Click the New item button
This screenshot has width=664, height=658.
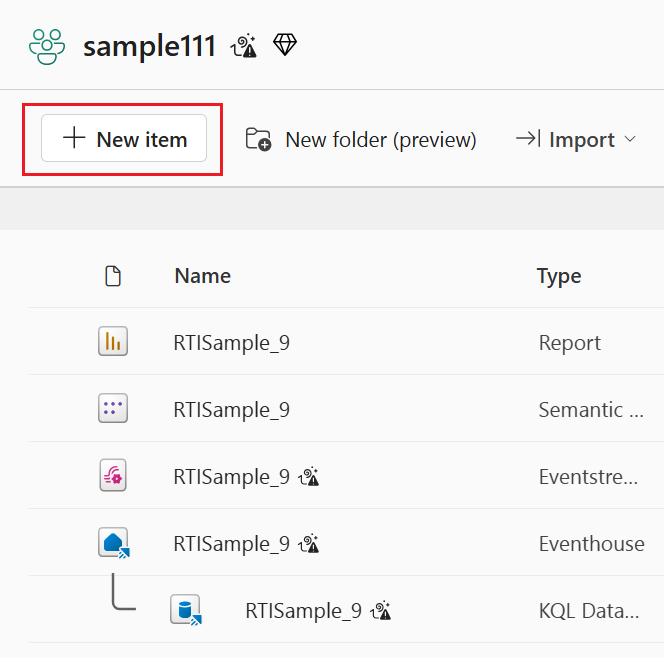point(124,138)
